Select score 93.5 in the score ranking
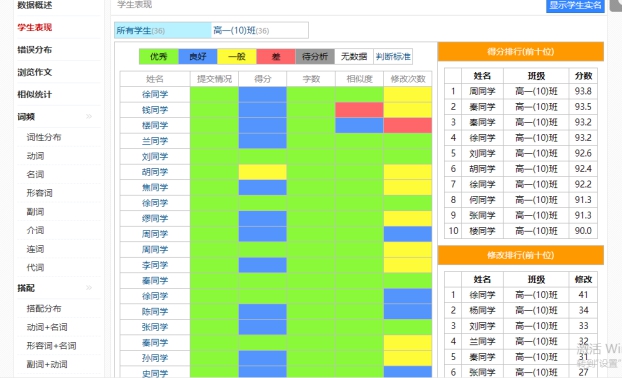622x378 pixels. [583, 107]
